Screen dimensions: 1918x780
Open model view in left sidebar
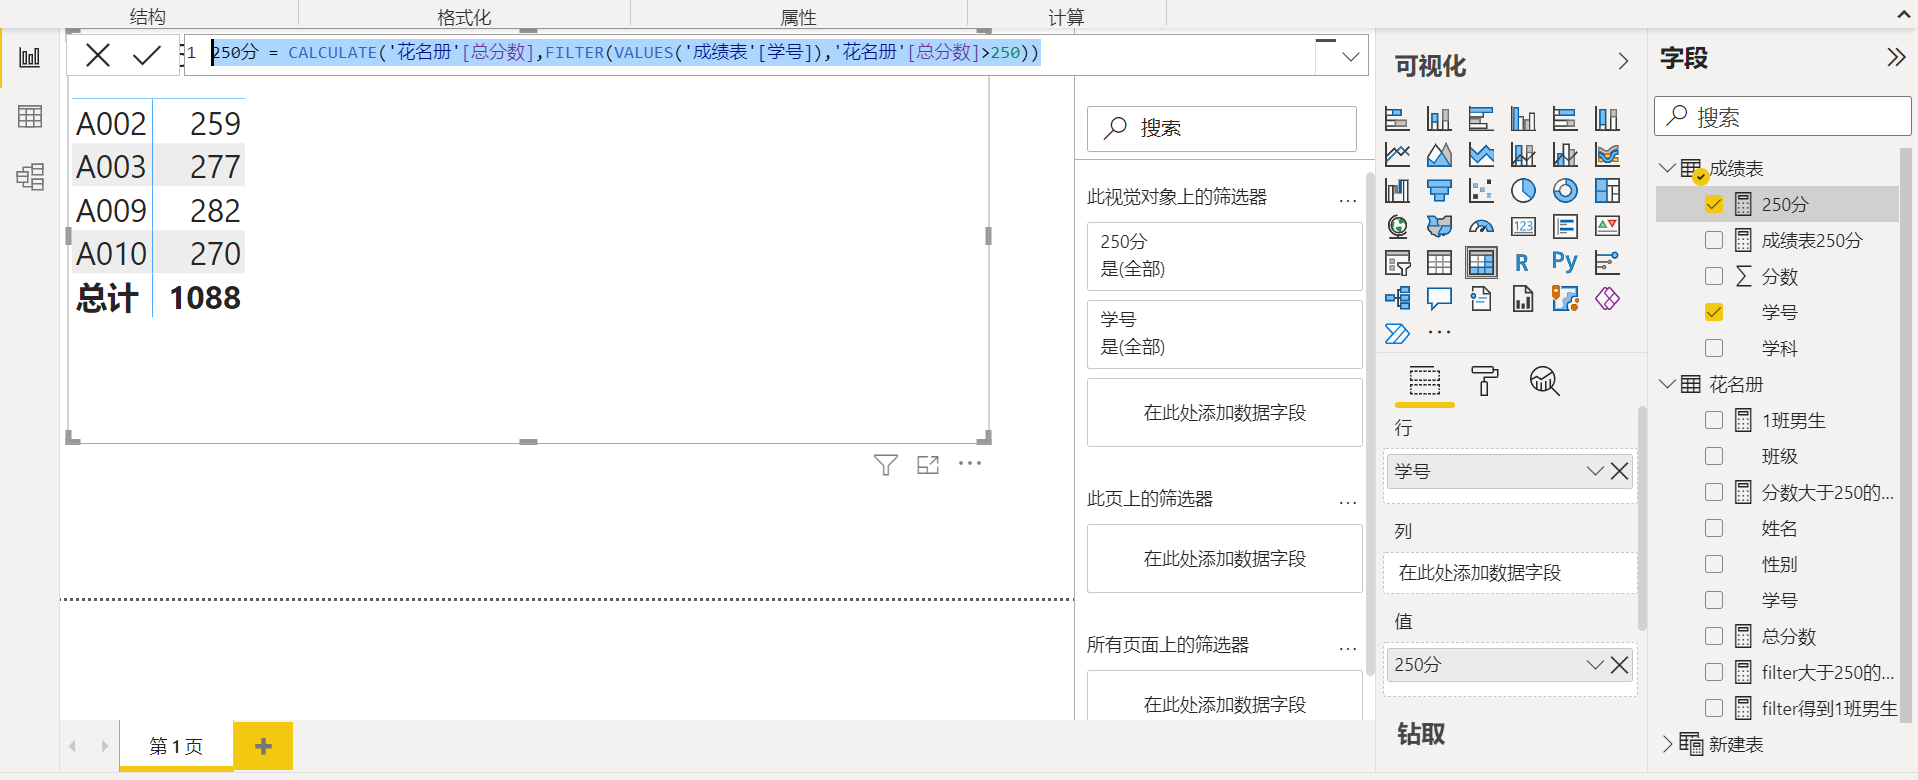pyautogui.click(x=30, y=176)
